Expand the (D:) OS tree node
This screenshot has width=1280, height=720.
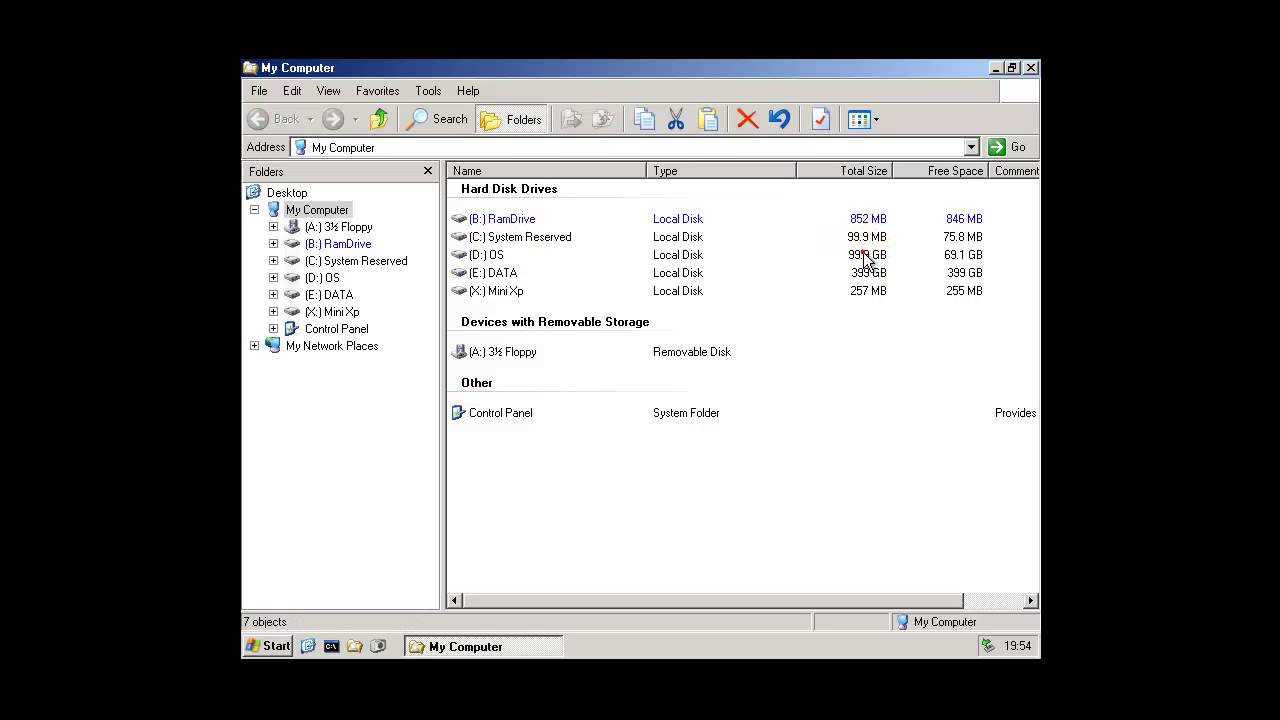pyautogui.click(x=273, y=278)
